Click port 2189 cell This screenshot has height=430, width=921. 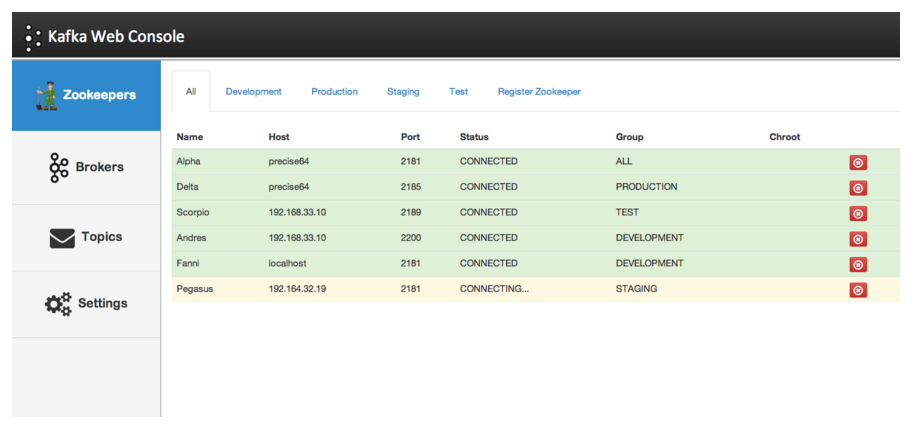[x=411, y=213]
